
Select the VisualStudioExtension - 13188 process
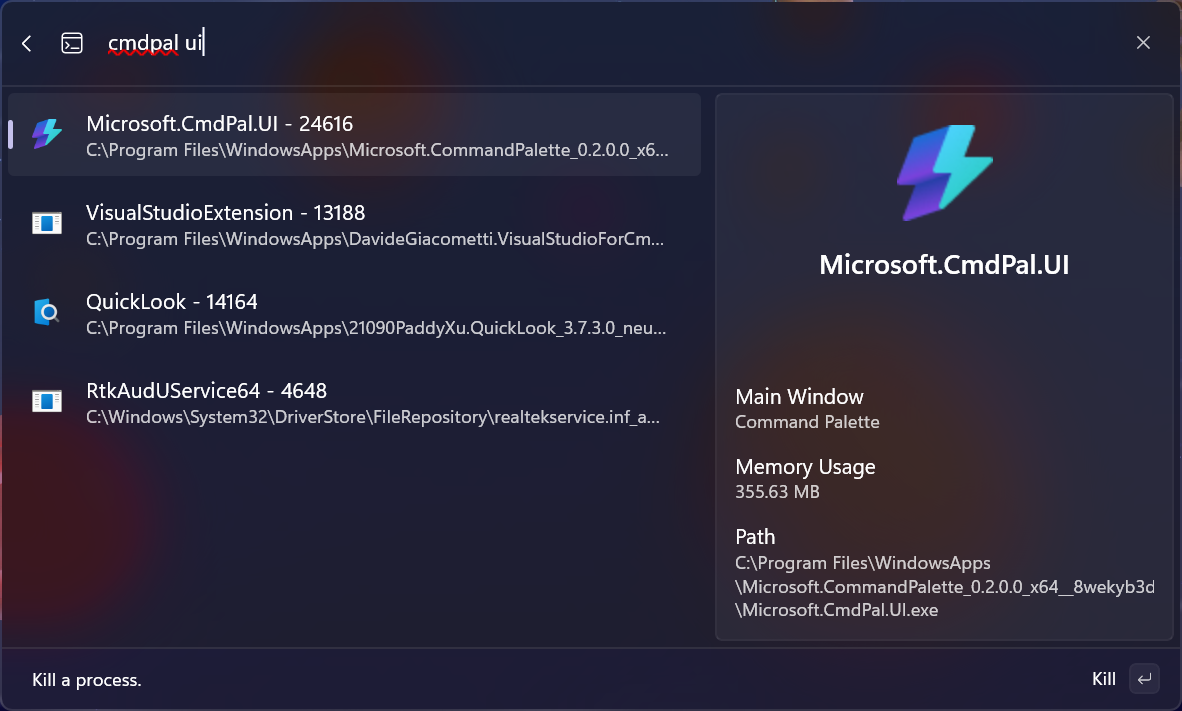click(x=354, y=224)
